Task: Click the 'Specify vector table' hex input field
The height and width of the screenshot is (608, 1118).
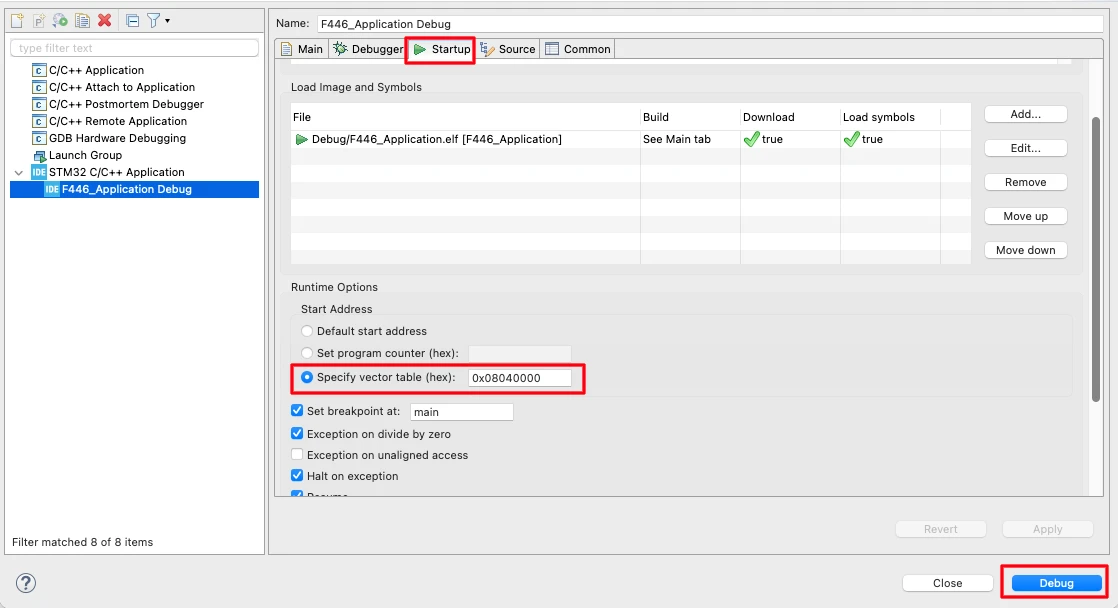Action: [x=521, y=379]
